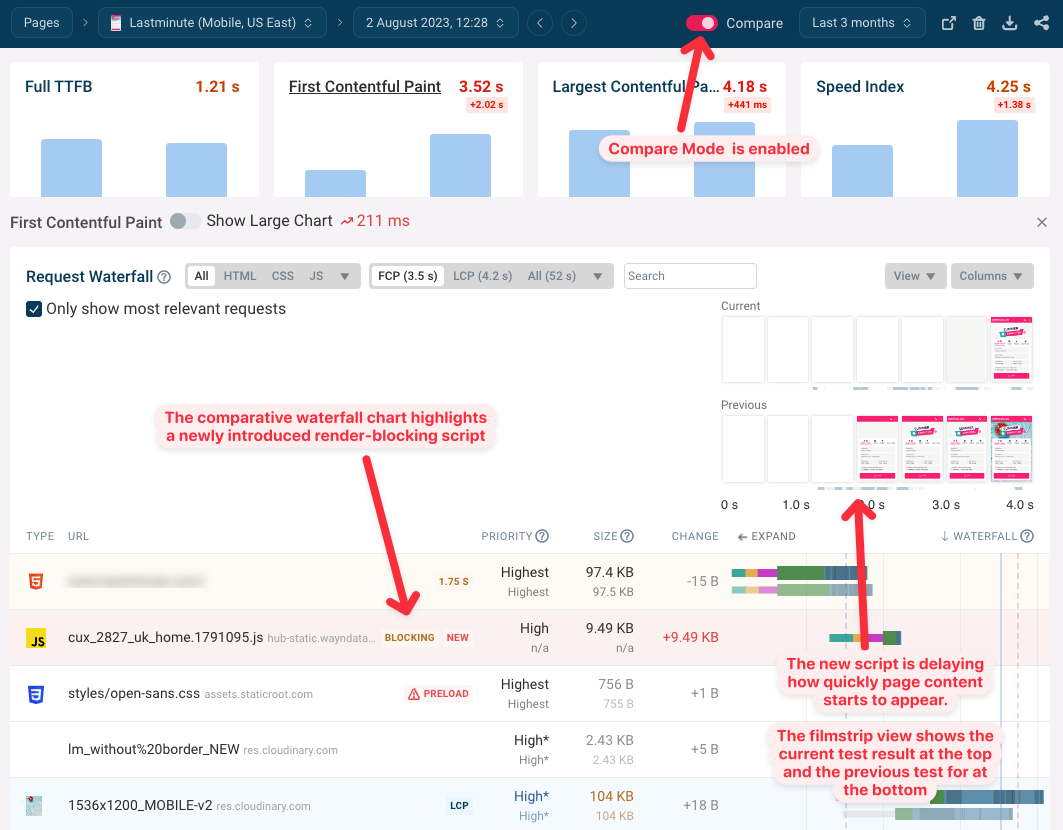Image resolution: width=1063 pixels, height=830 pixels.
Task: Click the SIZE column help icon
Action: tap(627, 536)
